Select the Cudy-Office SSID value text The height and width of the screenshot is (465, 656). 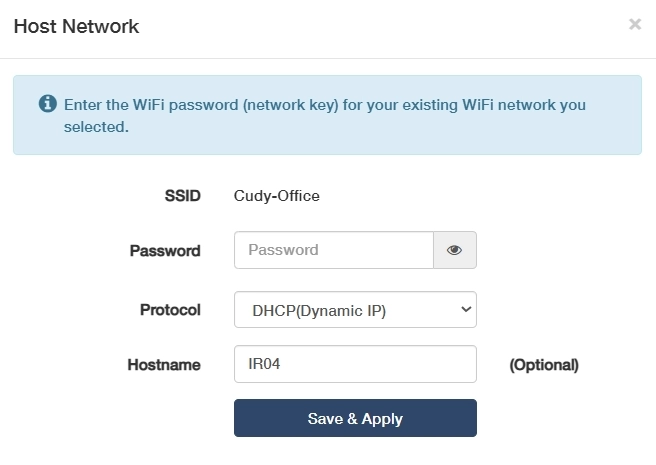[x=277, y=196]
